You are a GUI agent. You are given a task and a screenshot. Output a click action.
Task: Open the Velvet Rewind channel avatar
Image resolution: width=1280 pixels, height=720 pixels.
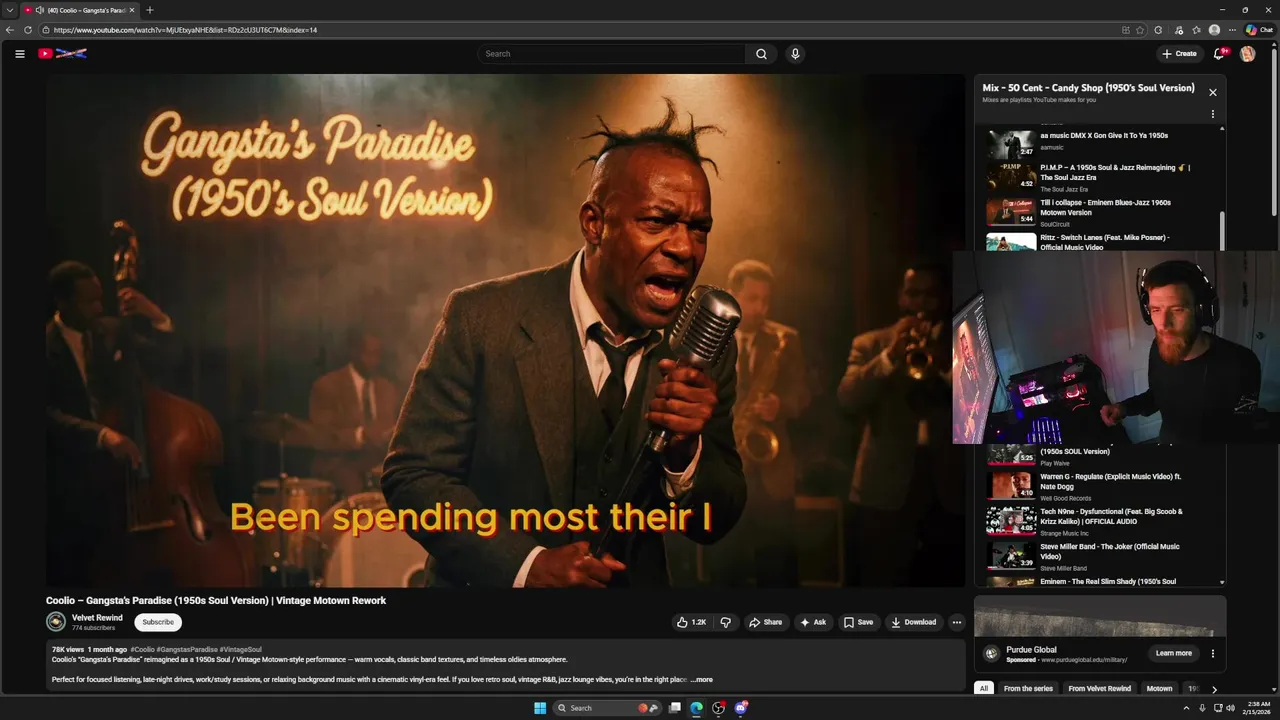[x=56, y=622]
